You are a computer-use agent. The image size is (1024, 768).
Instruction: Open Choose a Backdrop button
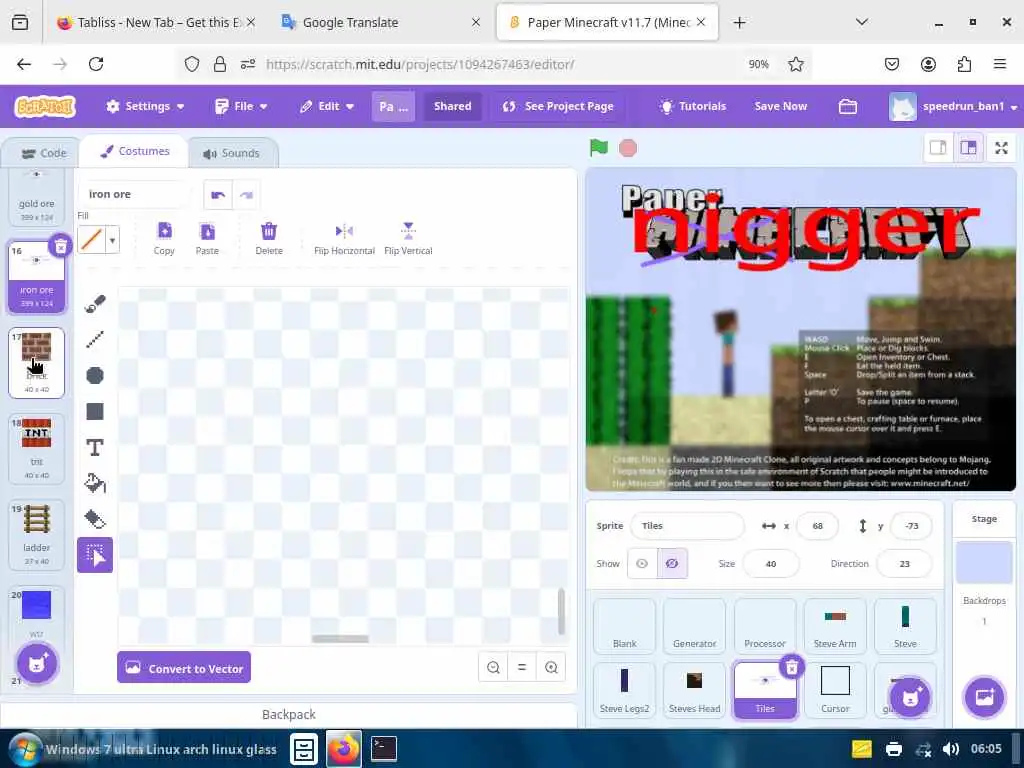point(984,697)
